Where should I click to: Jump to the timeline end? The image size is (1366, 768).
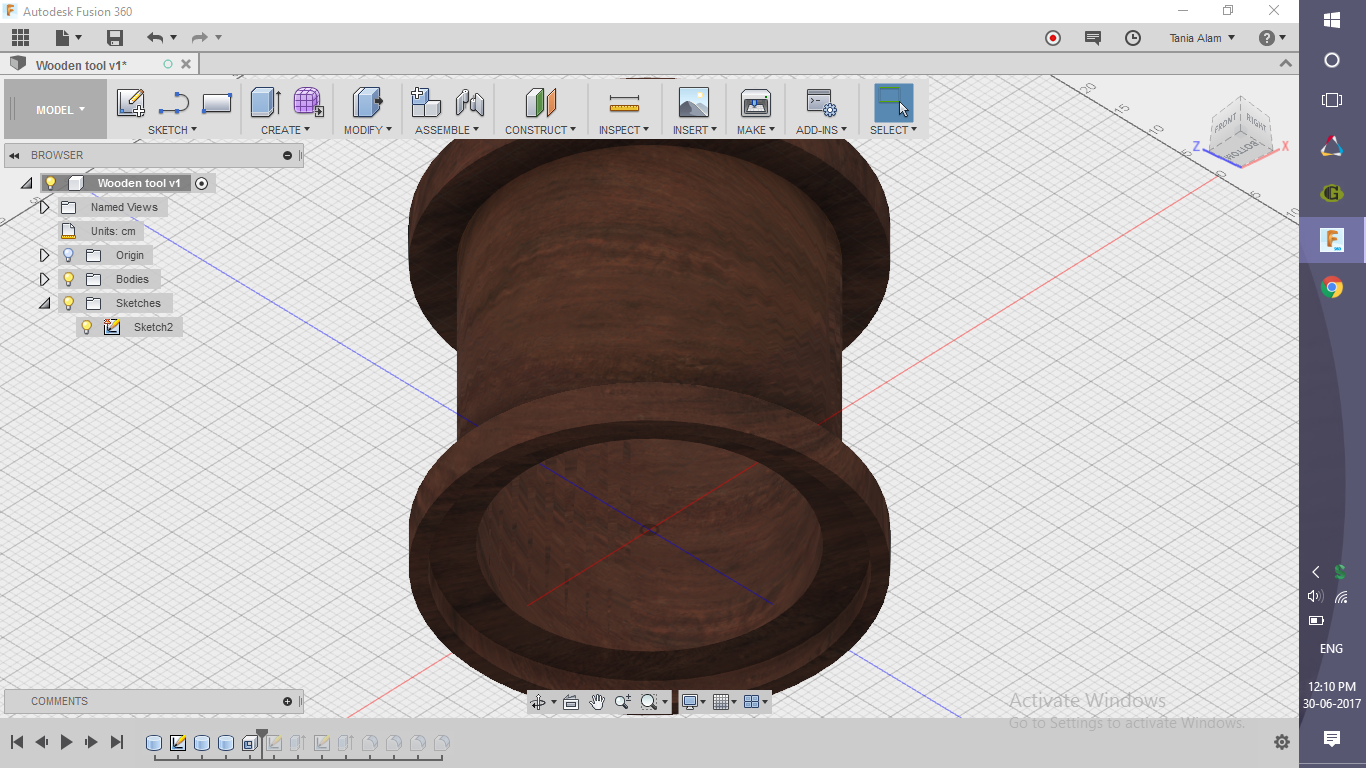(117, 742)
